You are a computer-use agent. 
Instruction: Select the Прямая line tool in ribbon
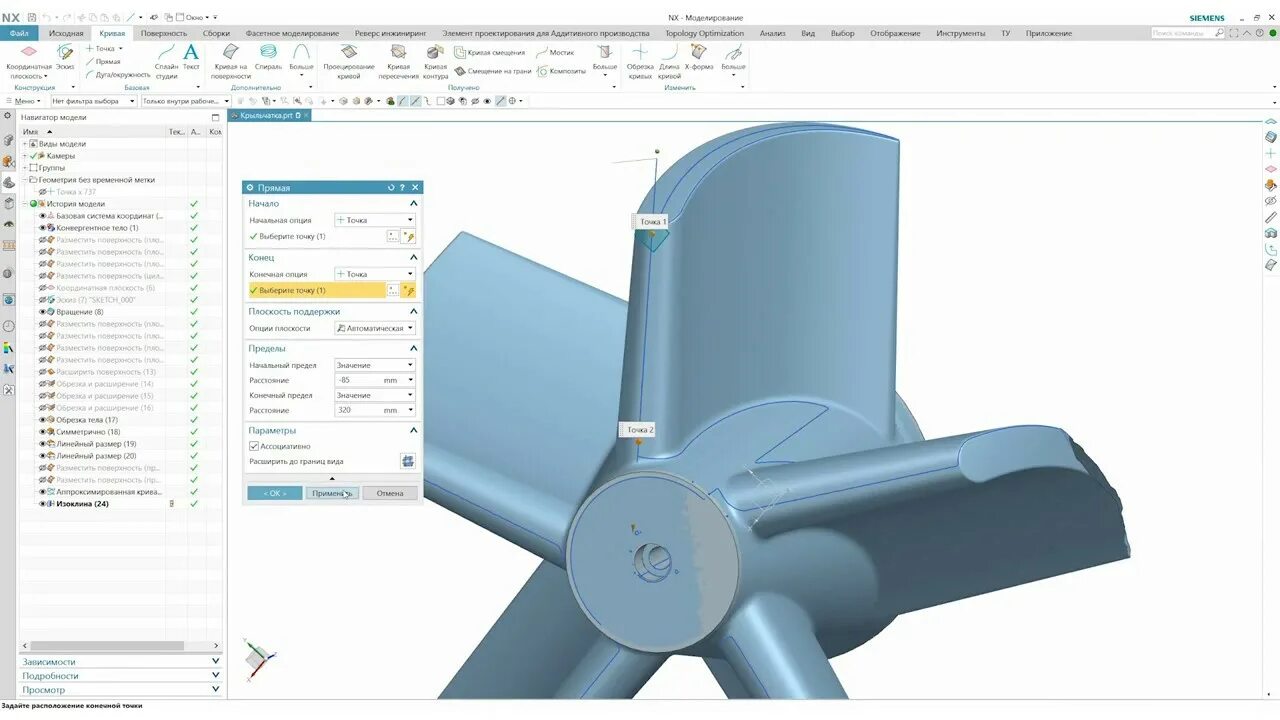pos(103,61)
